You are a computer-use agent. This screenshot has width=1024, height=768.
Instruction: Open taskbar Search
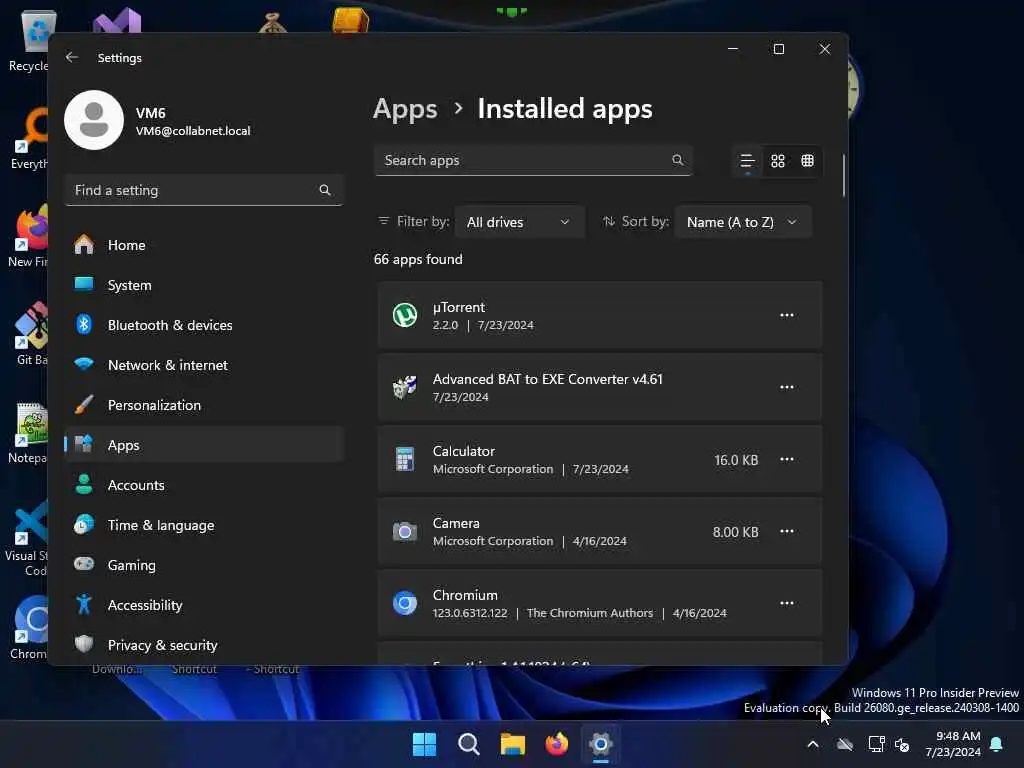[x=468, y=744]
